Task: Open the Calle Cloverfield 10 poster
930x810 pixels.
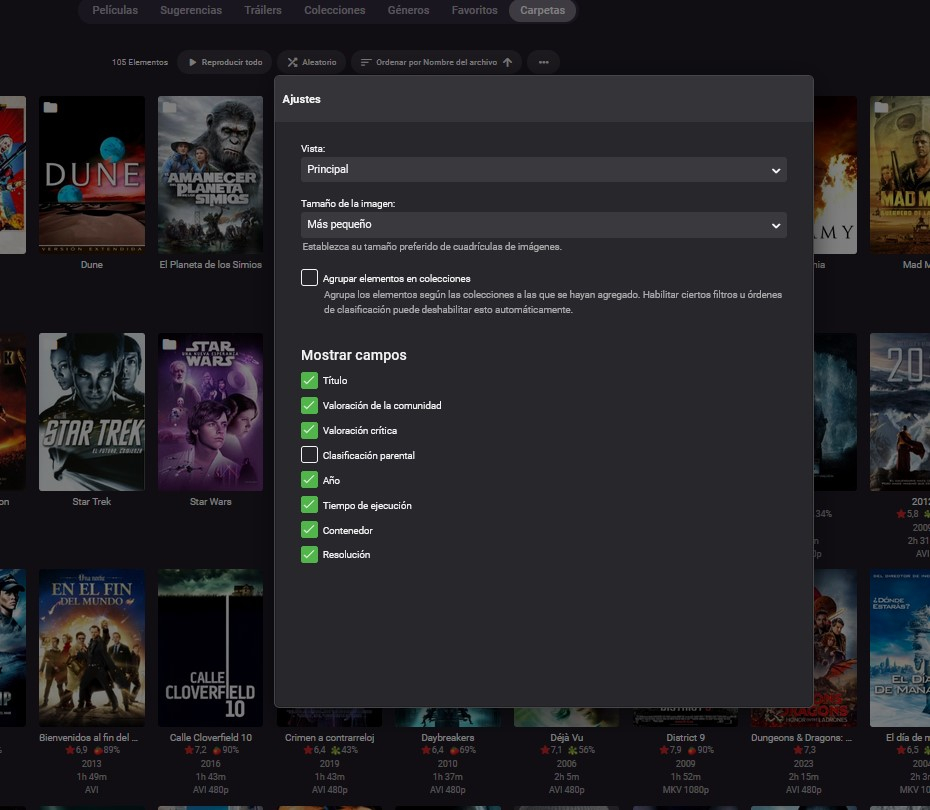Action: click(x=211, y=648)
